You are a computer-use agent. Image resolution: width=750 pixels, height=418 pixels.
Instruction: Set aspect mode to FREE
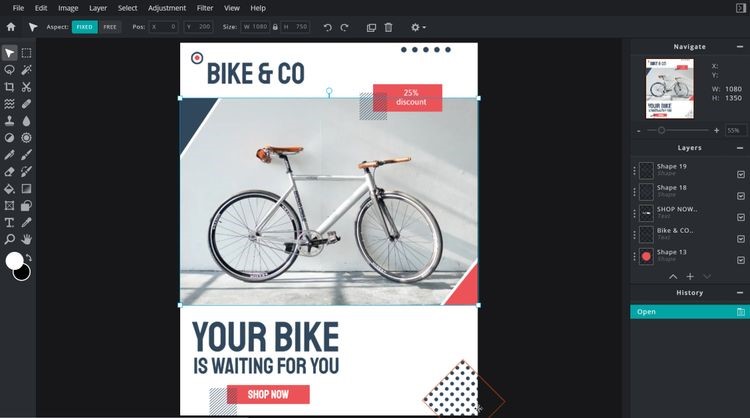pyautogui.click(x=110, y=27)
